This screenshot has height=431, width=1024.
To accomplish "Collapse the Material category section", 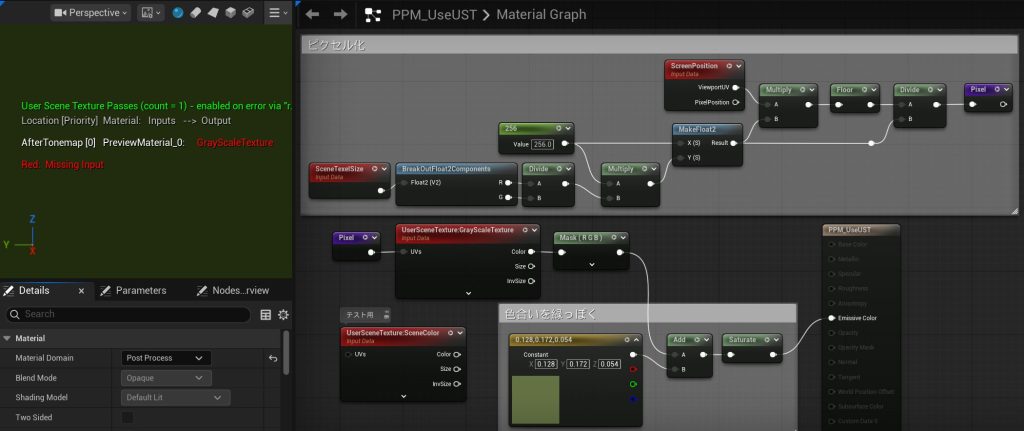I will pos(8,338).
